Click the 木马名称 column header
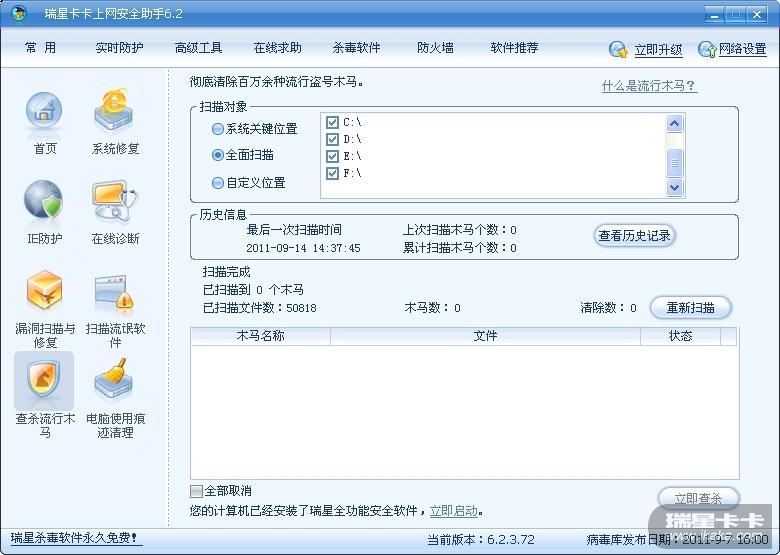The height and width of the screenshot is (555, 780). (x=261, y=336)
